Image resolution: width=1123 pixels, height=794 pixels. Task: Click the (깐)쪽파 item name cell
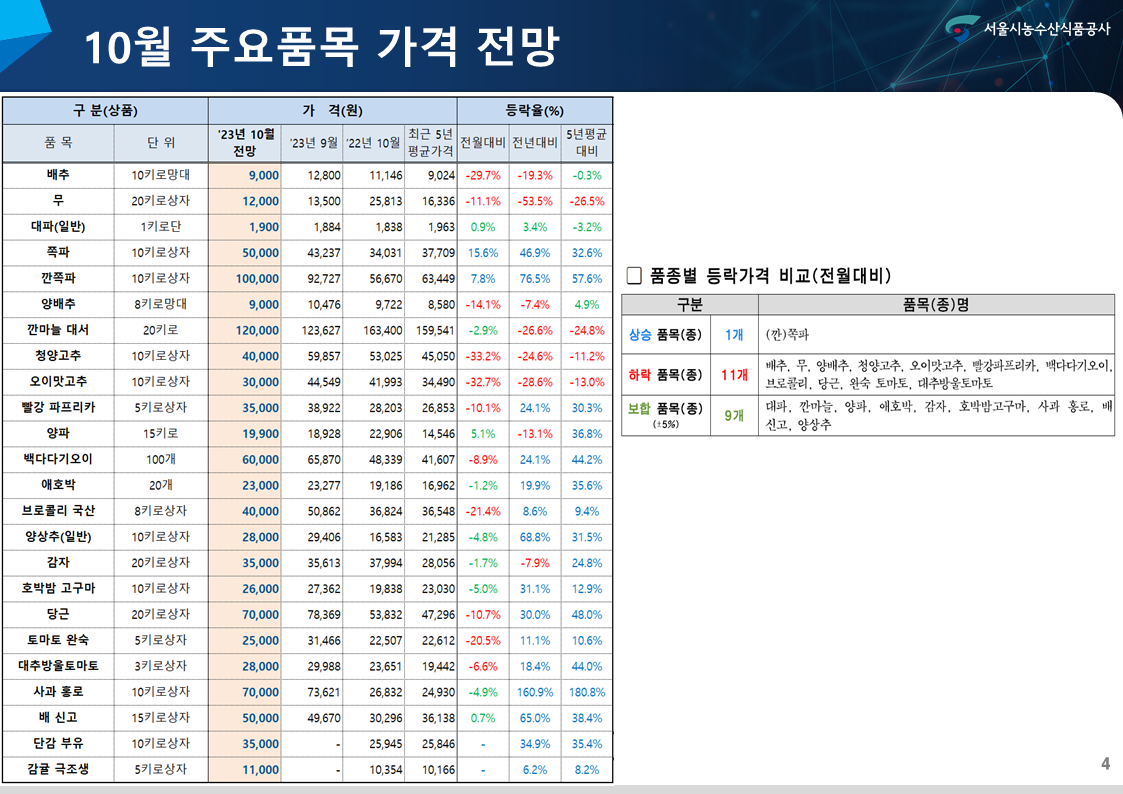coord(936,334)
